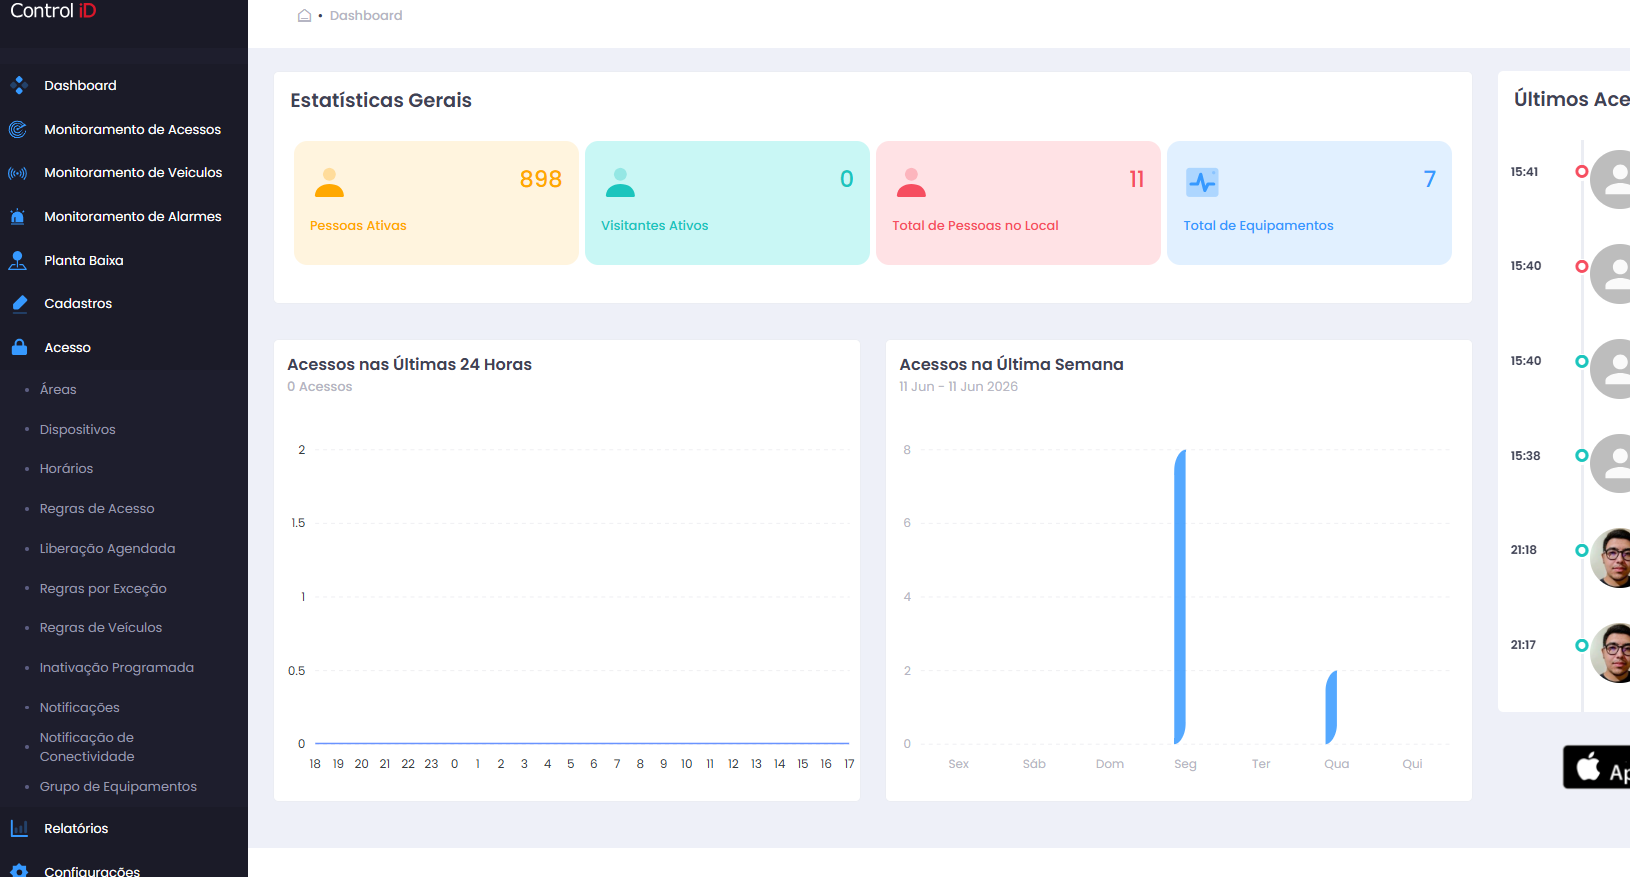Image resolution: width=1630 pixels, height=877 pixels.
Task: Open Regras de Veículos submenu
Action: pos(101,627)
